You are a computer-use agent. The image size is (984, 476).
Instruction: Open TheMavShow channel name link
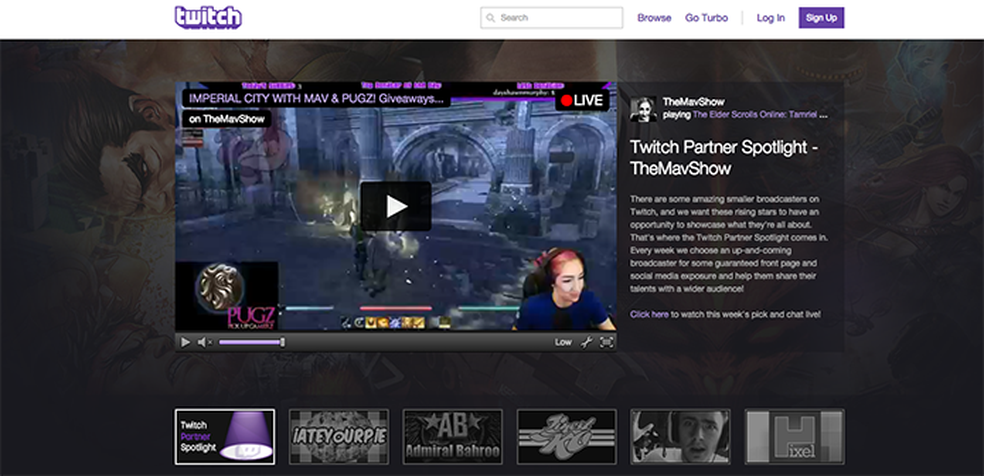(x=693, y=102)
